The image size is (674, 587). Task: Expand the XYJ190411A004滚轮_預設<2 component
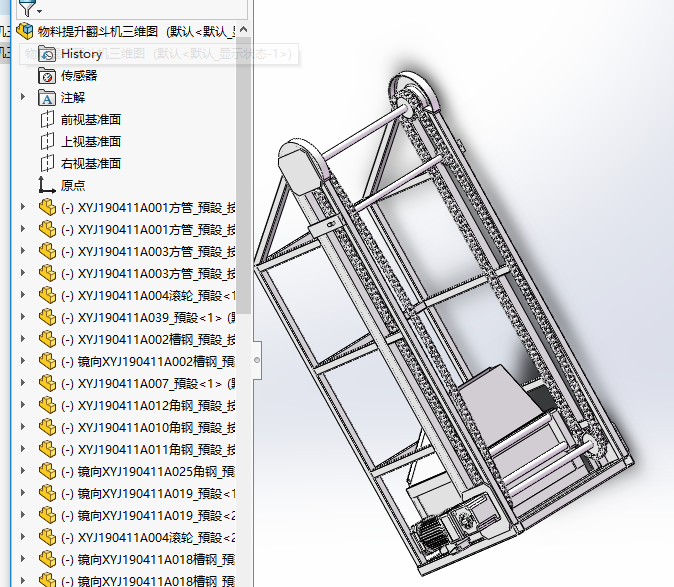point(23,537)
